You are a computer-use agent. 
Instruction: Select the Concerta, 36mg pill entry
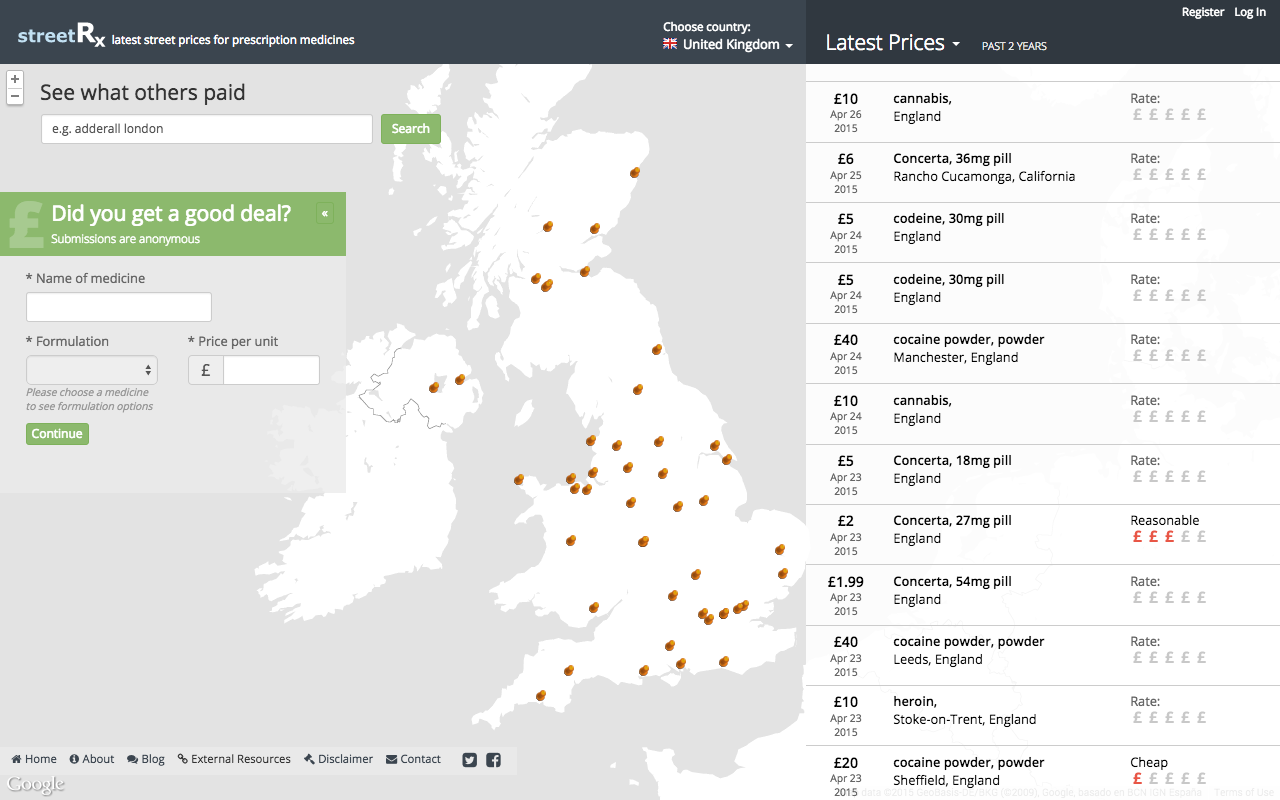1043,173
